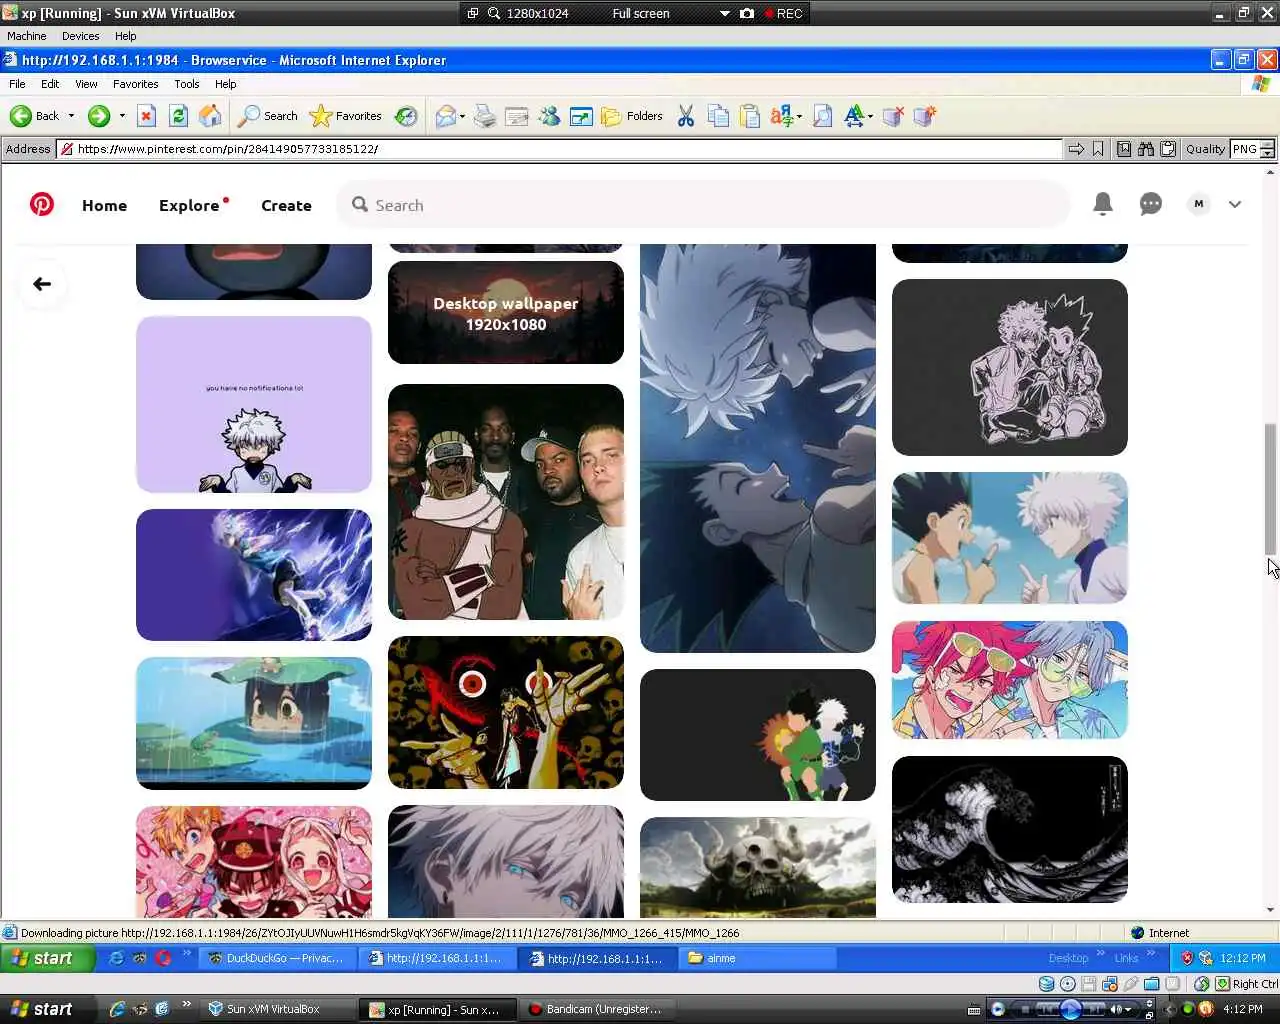
Task: Switch to the ainme folder taskbar item
Action: 760,958
